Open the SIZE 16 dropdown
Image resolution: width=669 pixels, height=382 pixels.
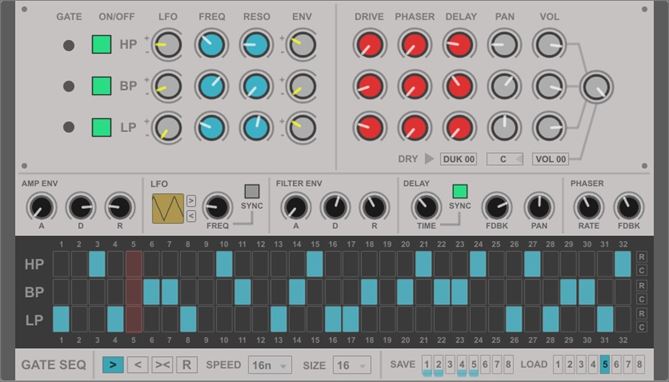tap(352, 365)
